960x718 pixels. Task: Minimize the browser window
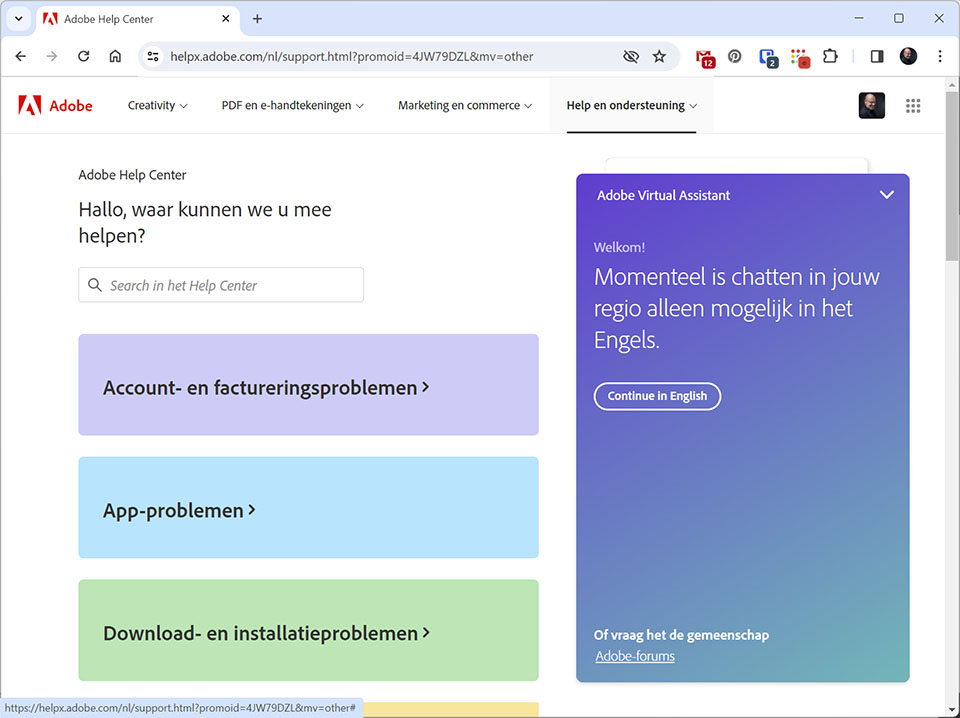(859, 18)
